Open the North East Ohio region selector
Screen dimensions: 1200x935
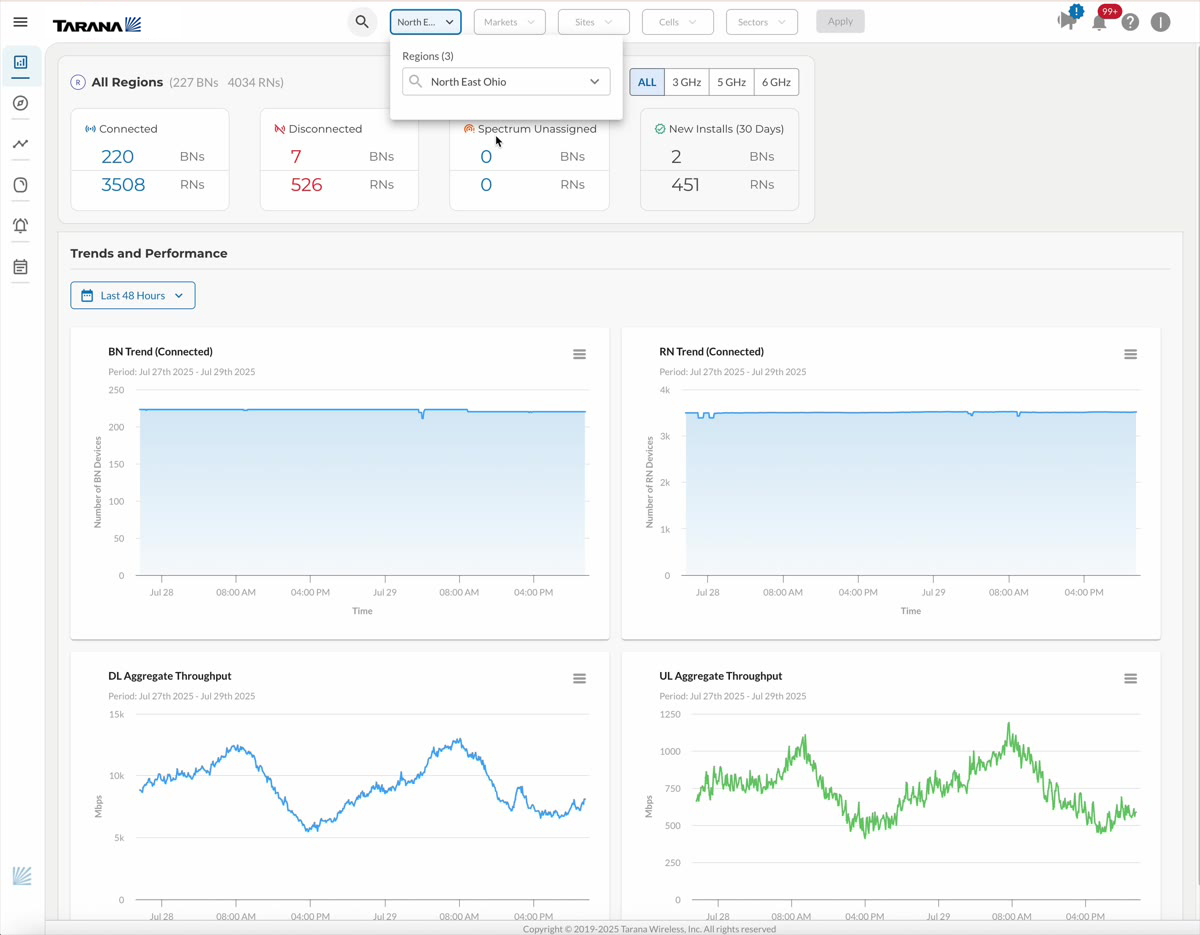pos(505,81)
